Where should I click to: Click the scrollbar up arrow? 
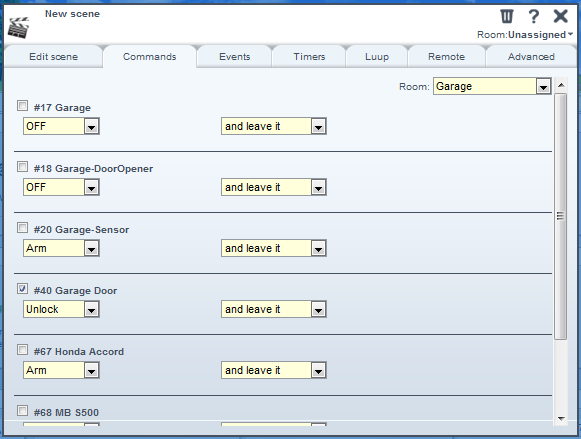click(561, 86)
